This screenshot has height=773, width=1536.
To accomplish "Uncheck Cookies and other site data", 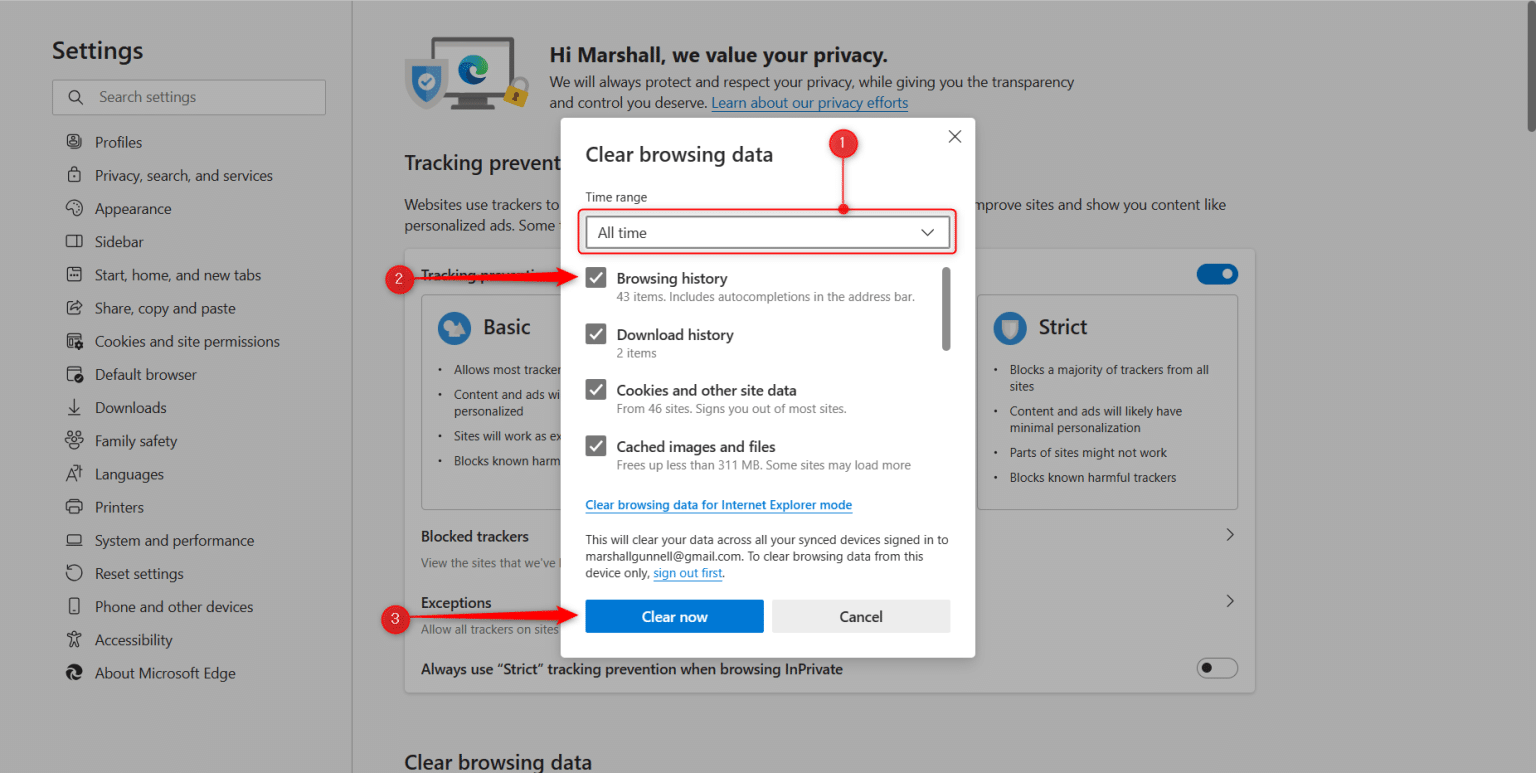I will pos(595,389).
